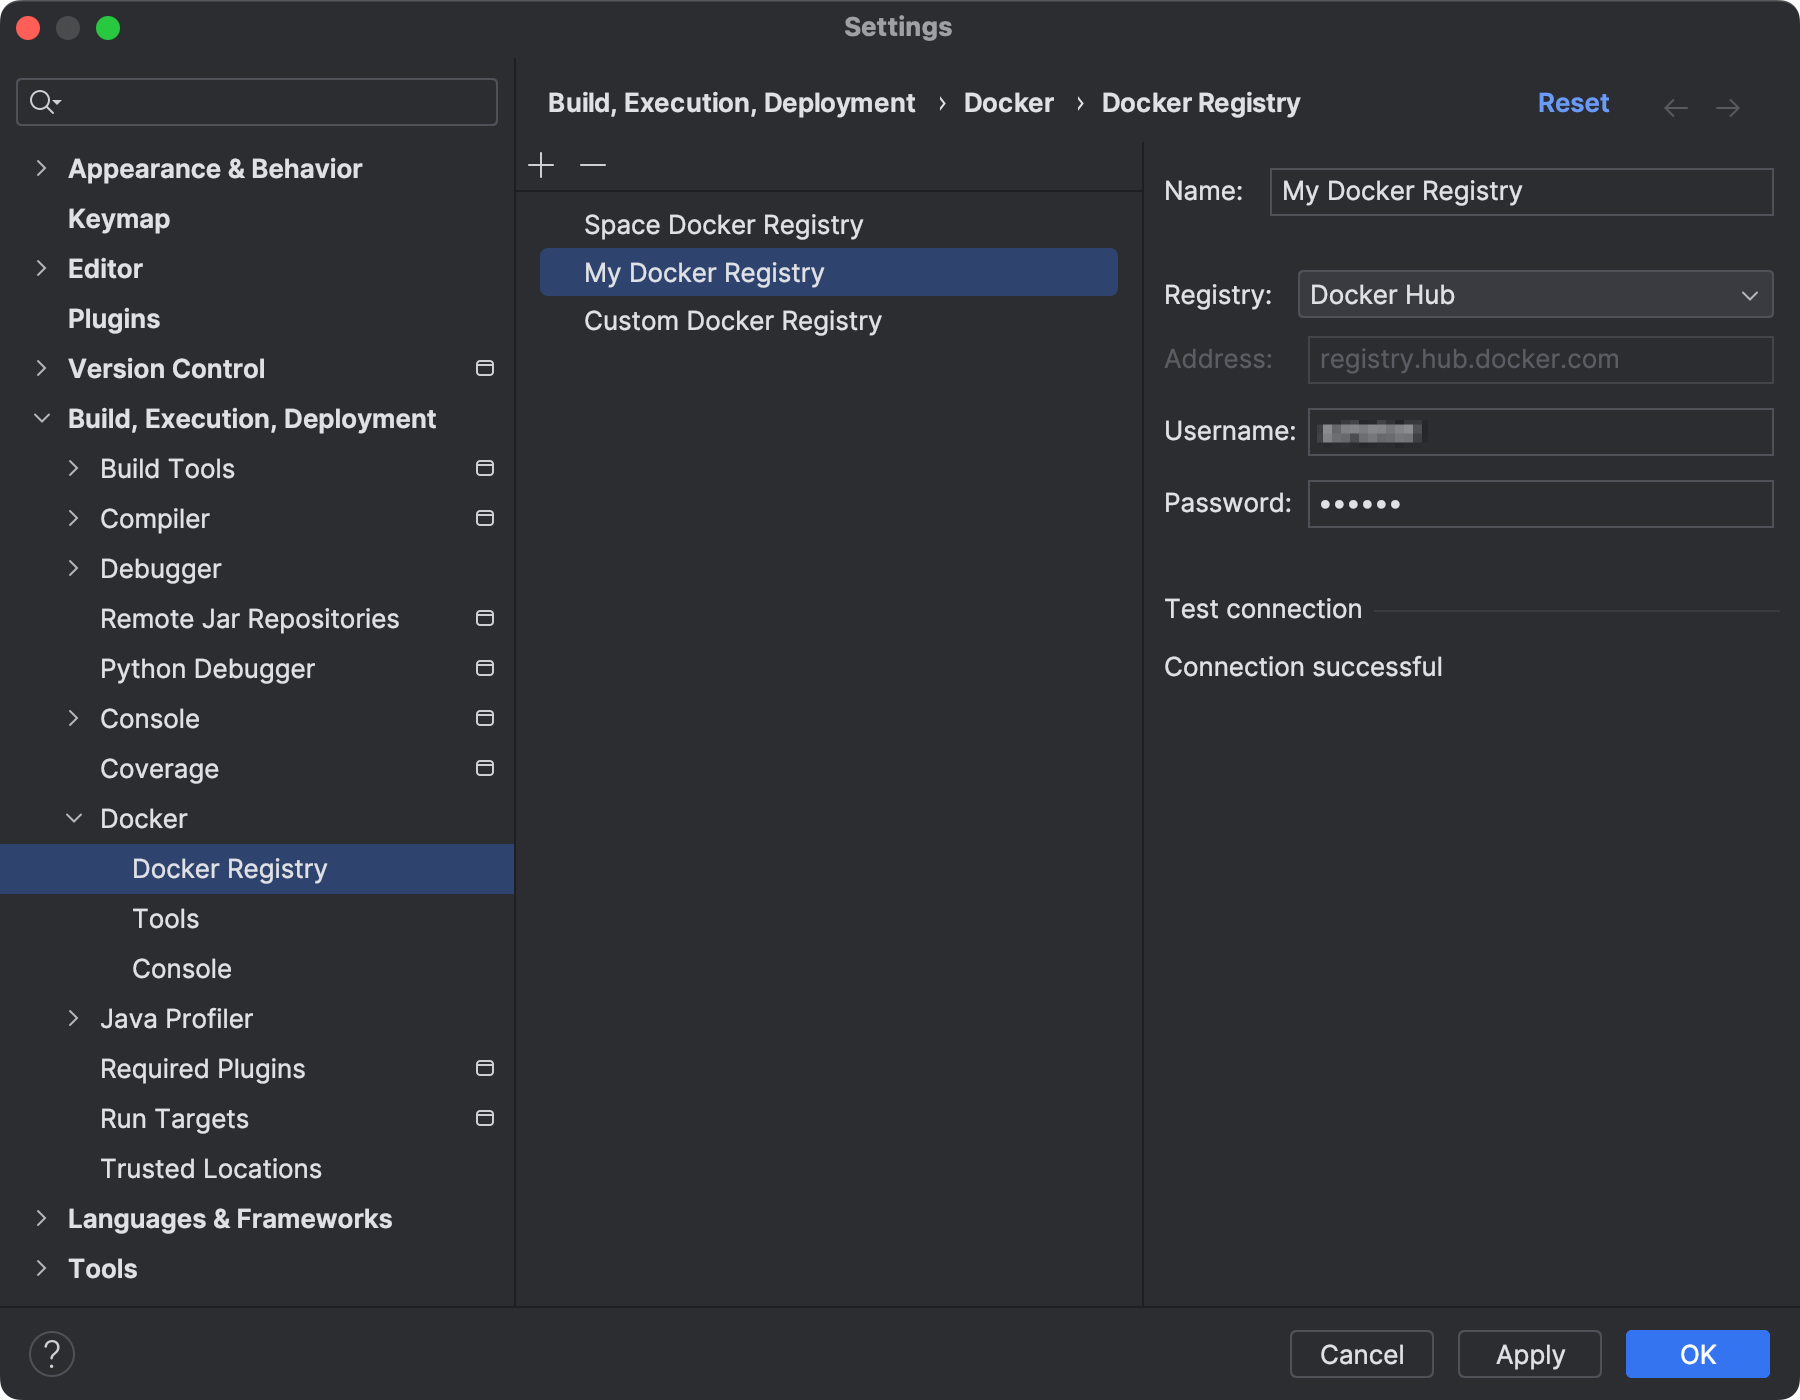Click the minus icon to remove a registry

592,164
